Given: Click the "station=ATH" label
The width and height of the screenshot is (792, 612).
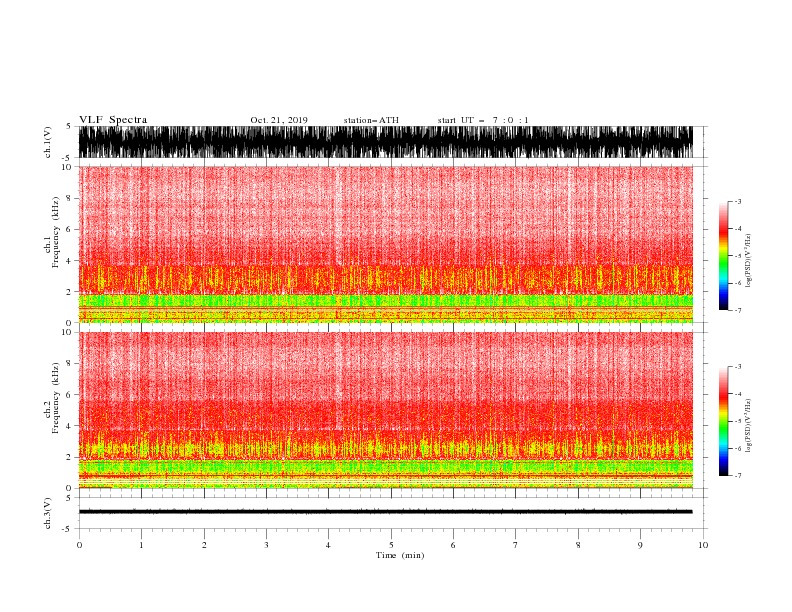Looking at the screenshot, I should (371, 120).
